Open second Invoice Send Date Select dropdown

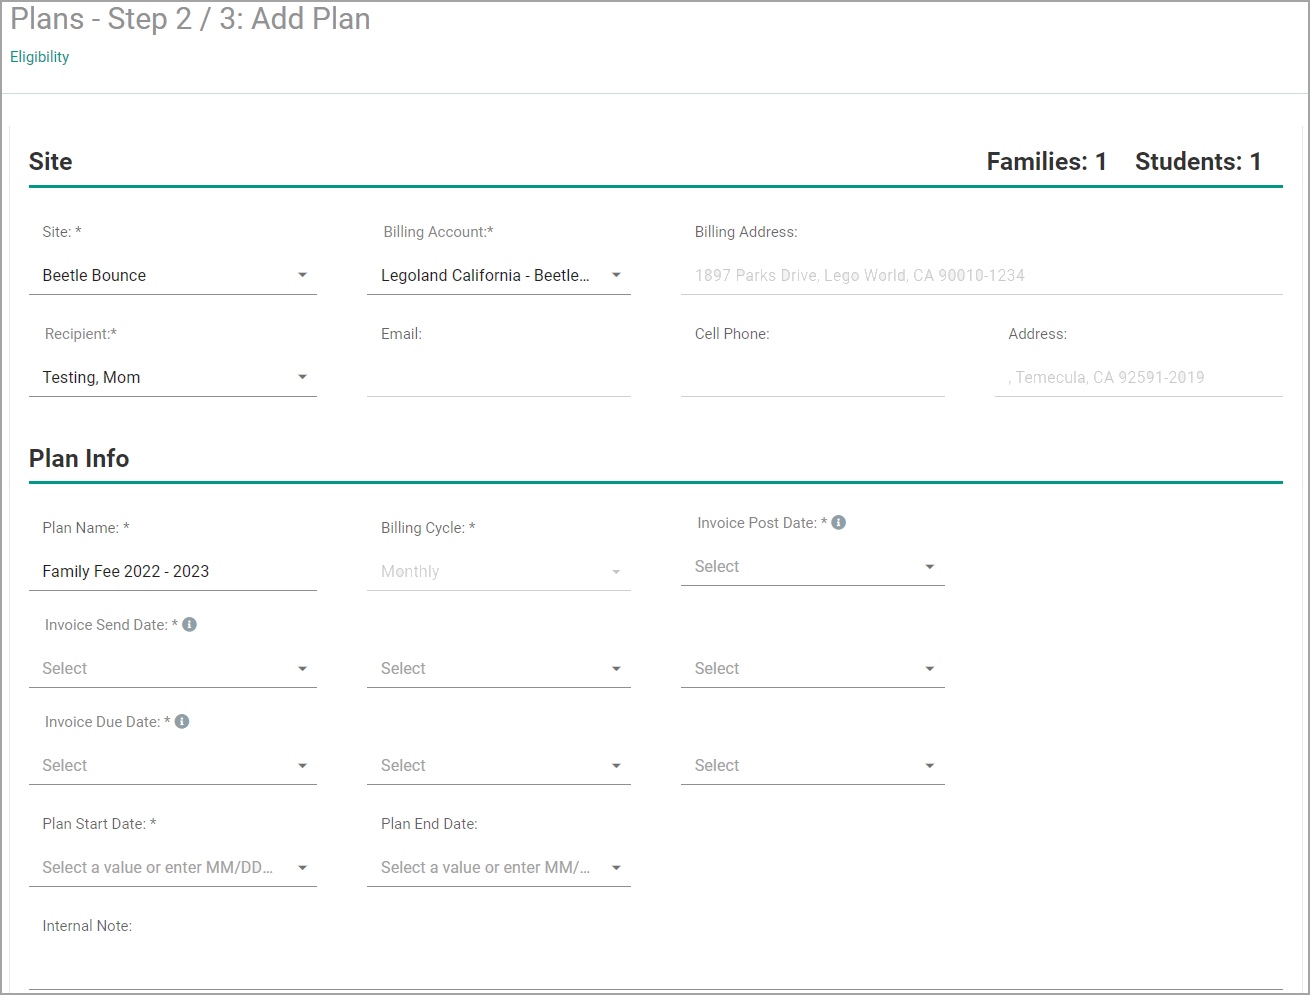tap(499, 668)
